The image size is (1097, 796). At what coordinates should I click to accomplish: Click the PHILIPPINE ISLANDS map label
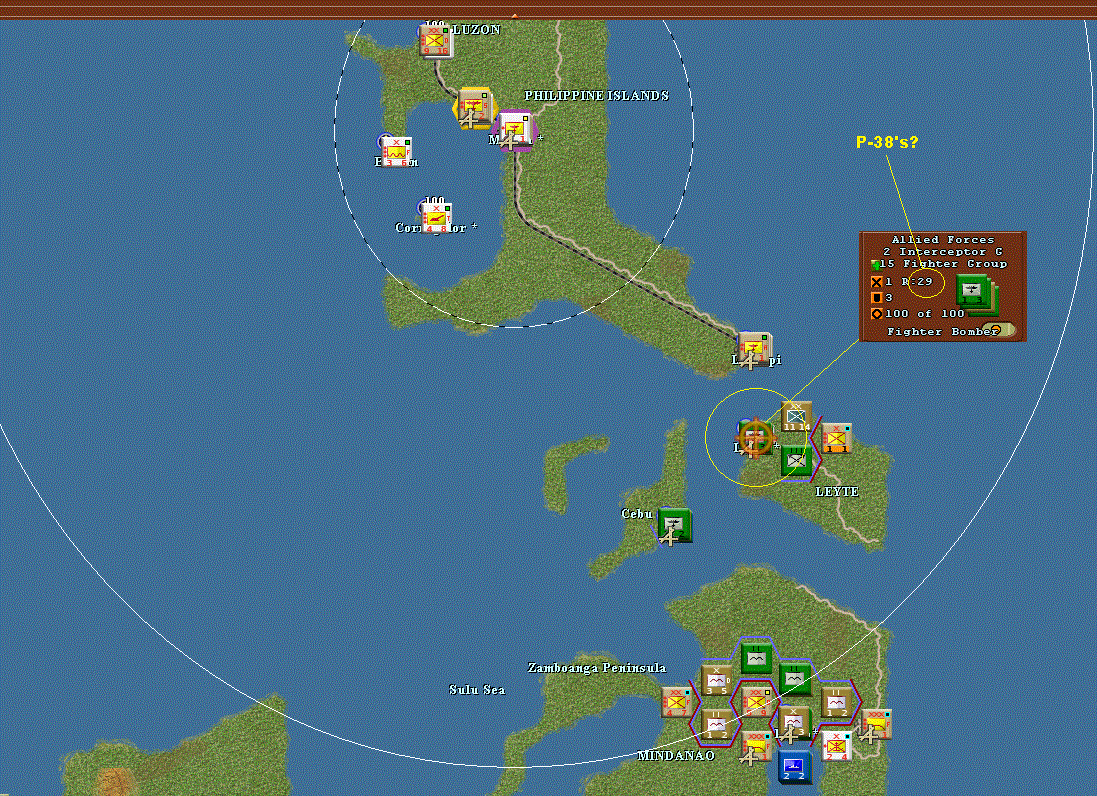coord(597,95)
